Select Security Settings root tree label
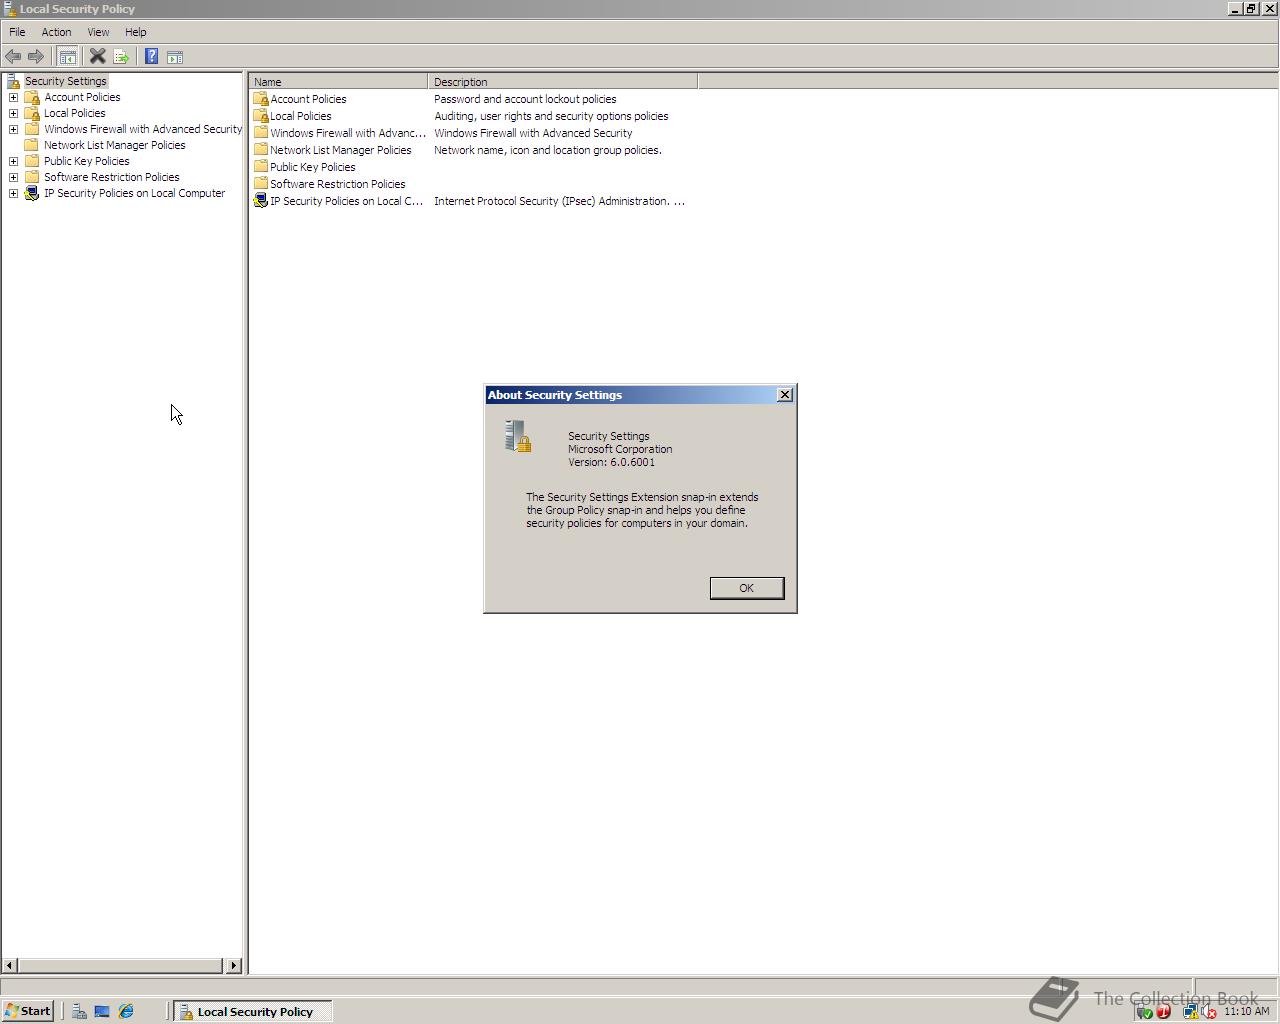This screenshot has height=1024, width=1280. tap(65, 81)
